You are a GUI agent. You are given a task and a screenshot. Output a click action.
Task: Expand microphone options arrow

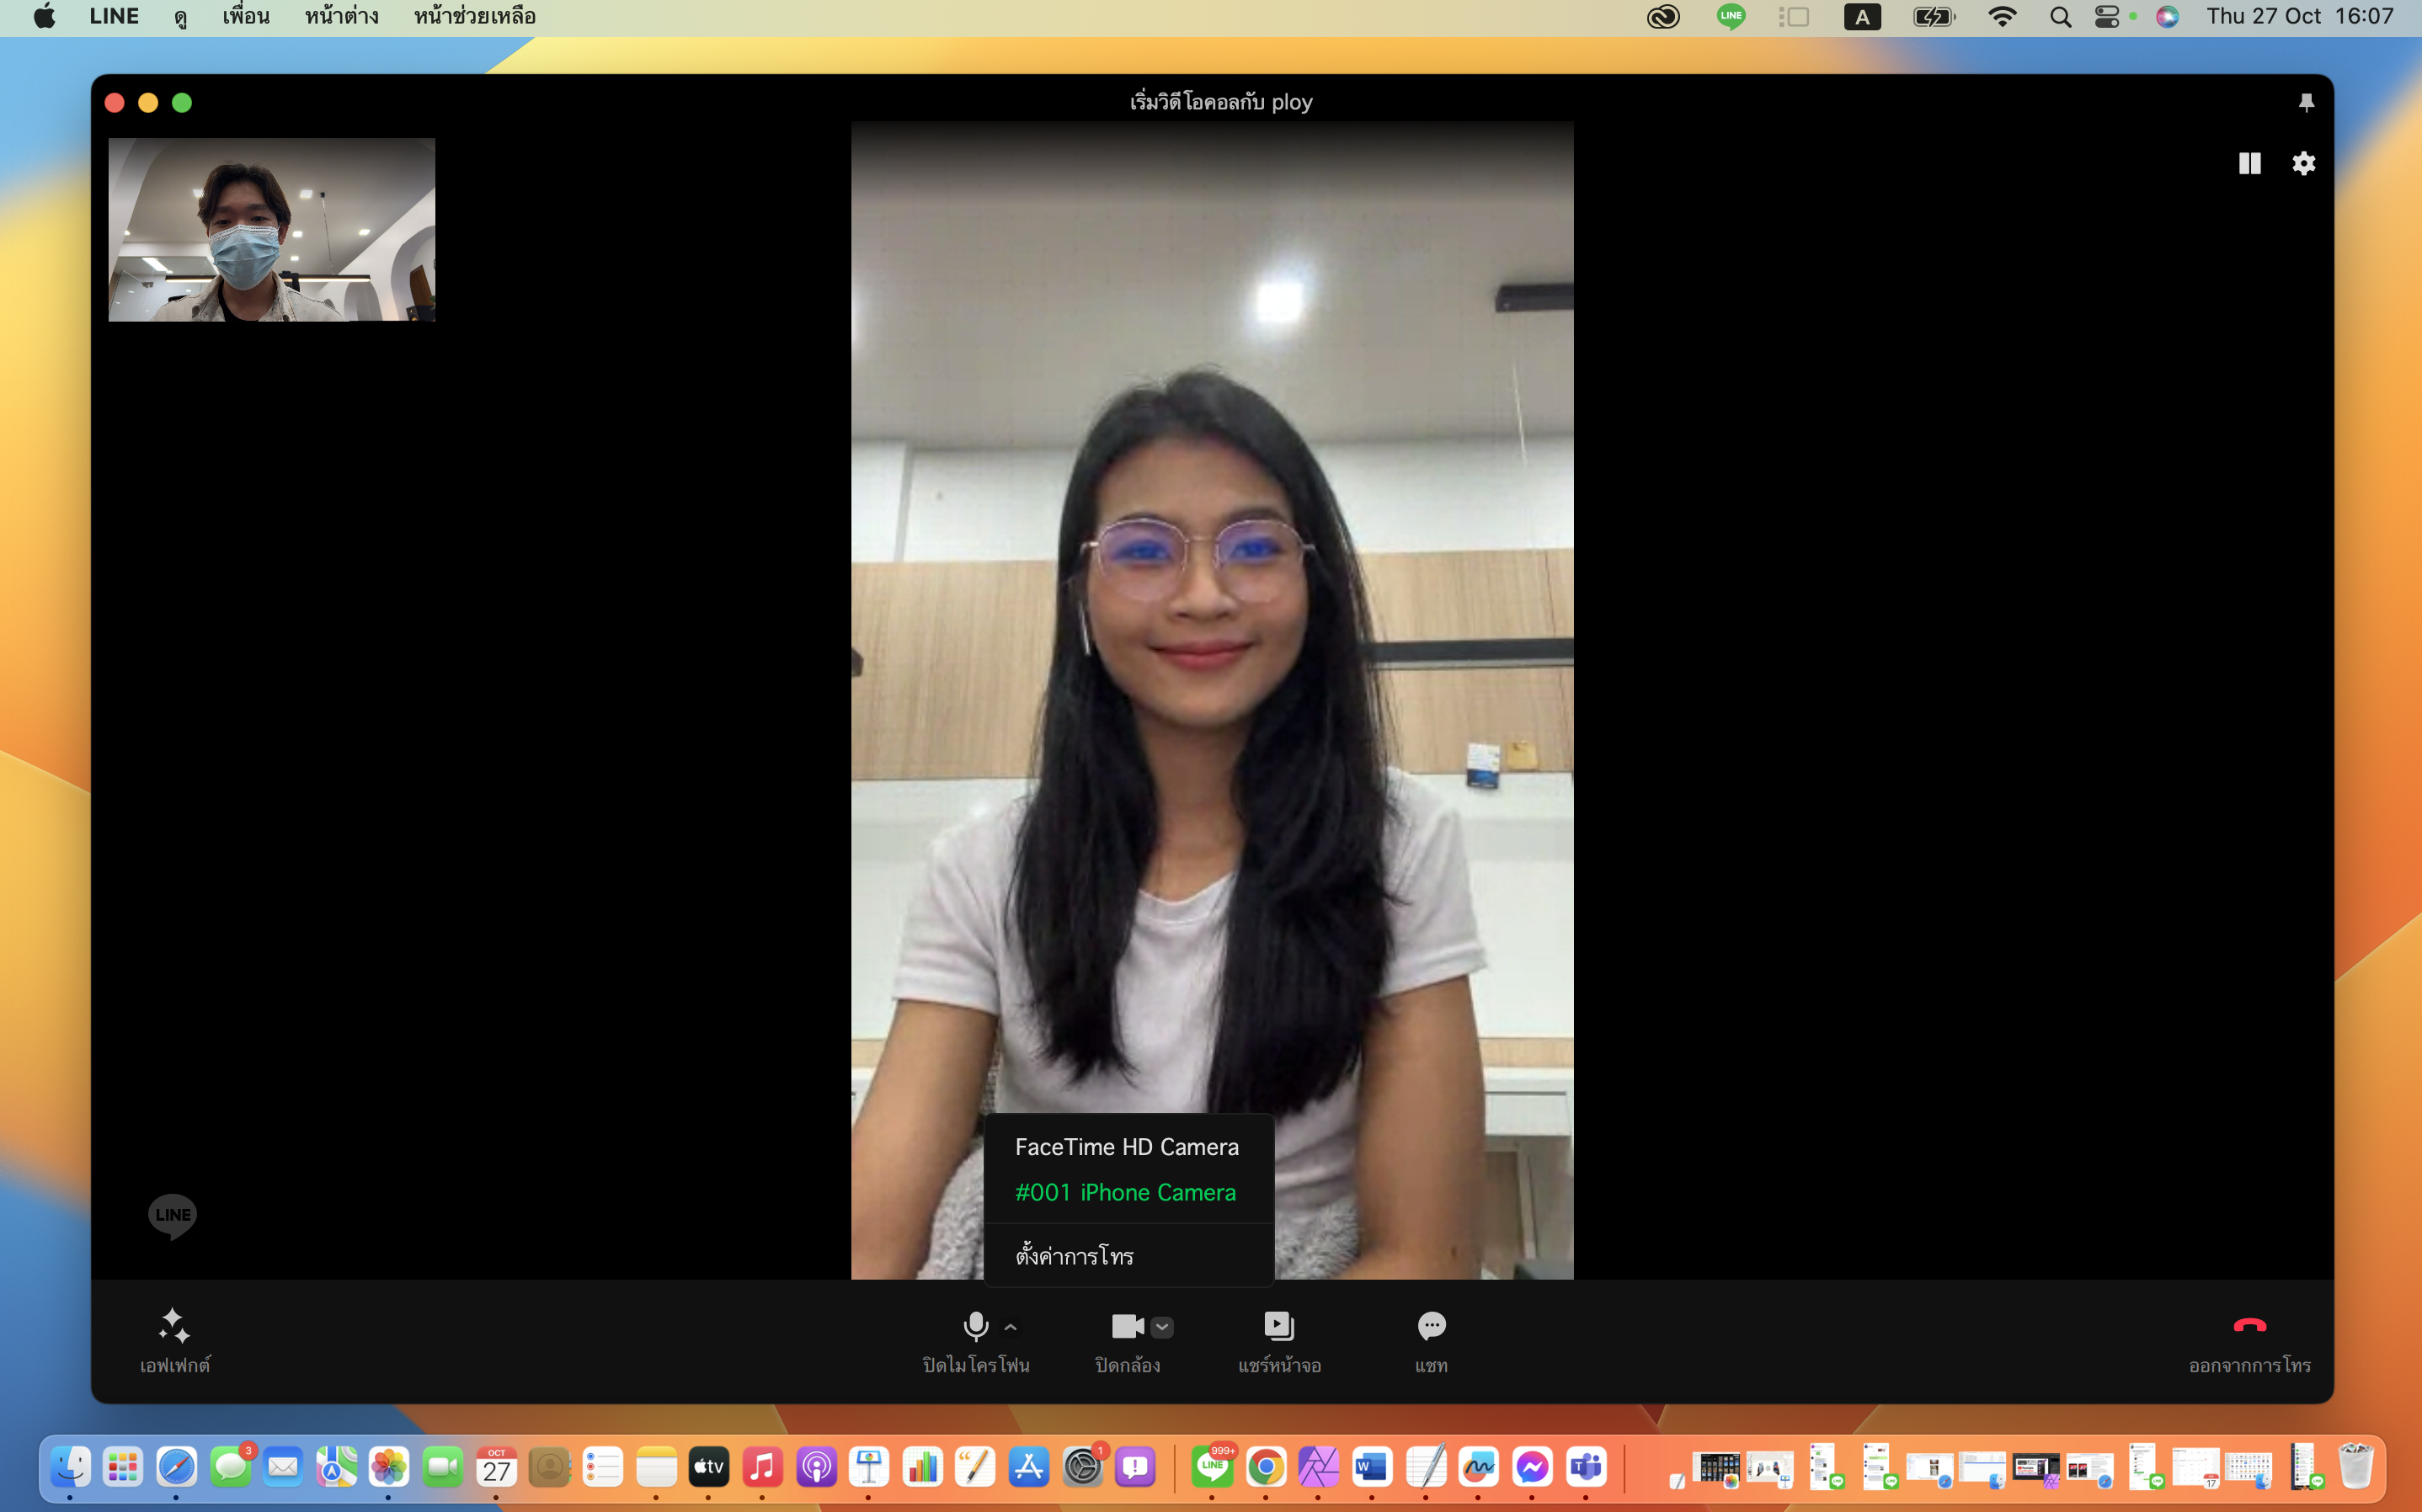(x=1010, y=1327)
